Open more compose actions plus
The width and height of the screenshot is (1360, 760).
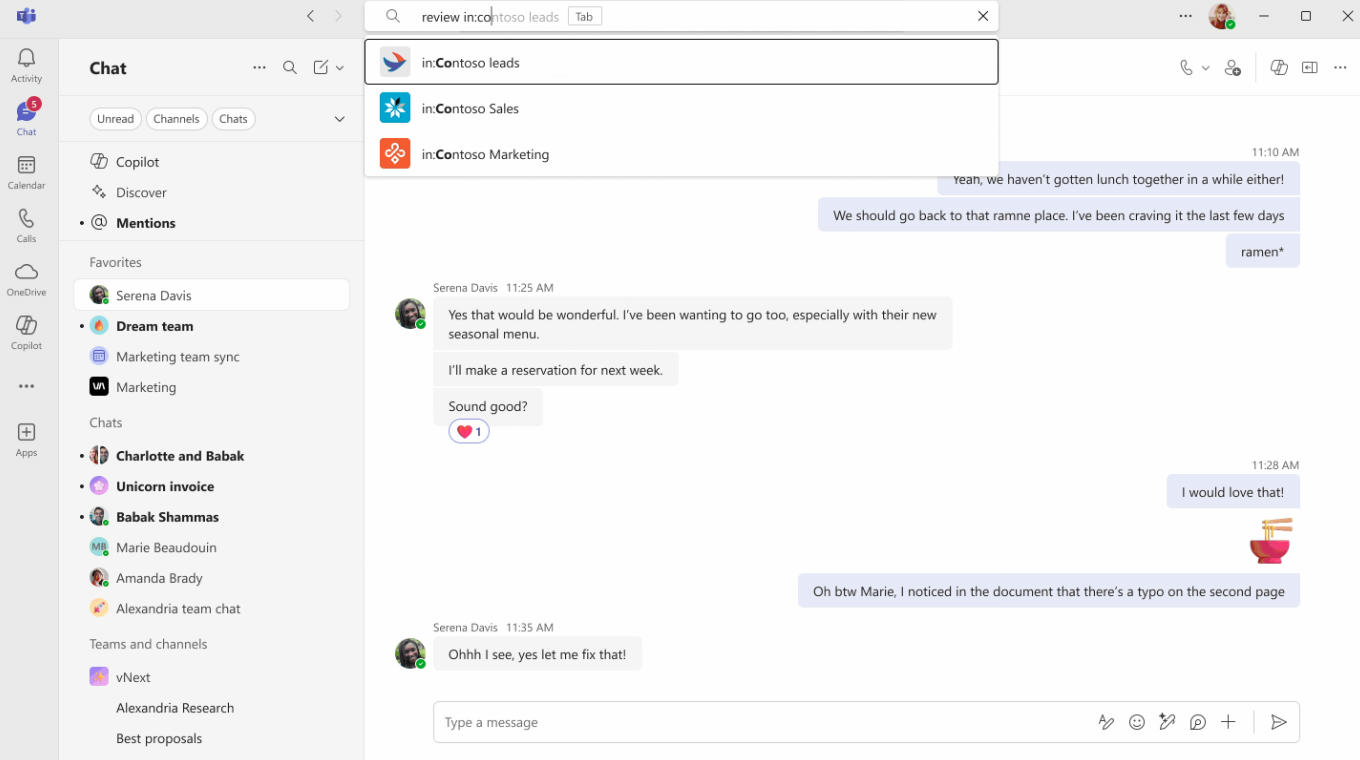tap(1229, 722)
